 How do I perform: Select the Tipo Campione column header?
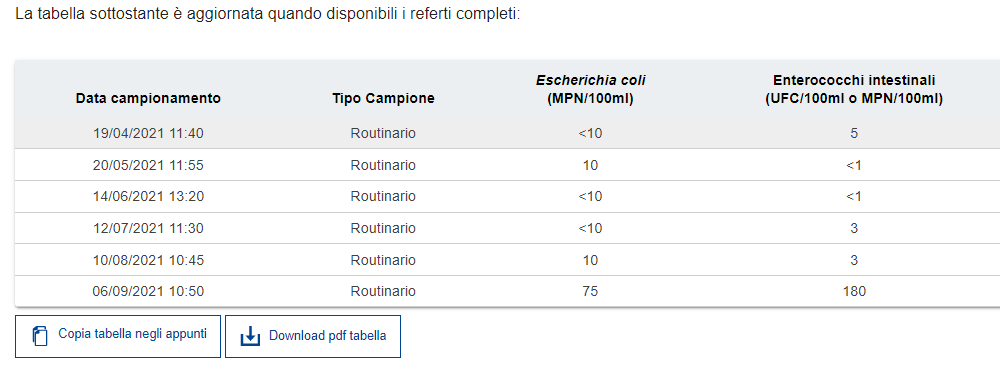coord(383,98)
